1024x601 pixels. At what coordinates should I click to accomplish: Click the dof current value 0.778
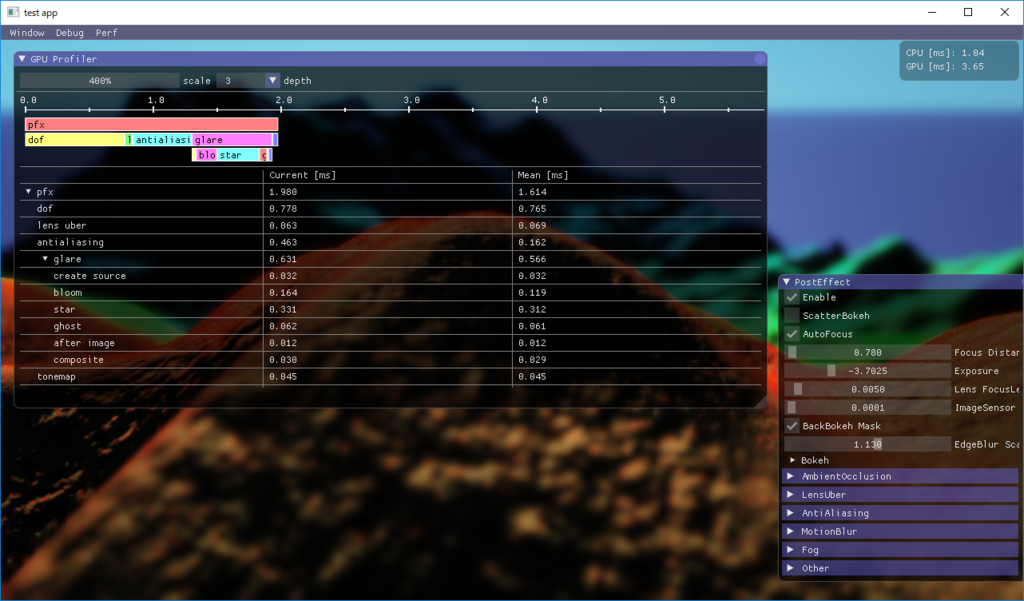click(283, 209)
